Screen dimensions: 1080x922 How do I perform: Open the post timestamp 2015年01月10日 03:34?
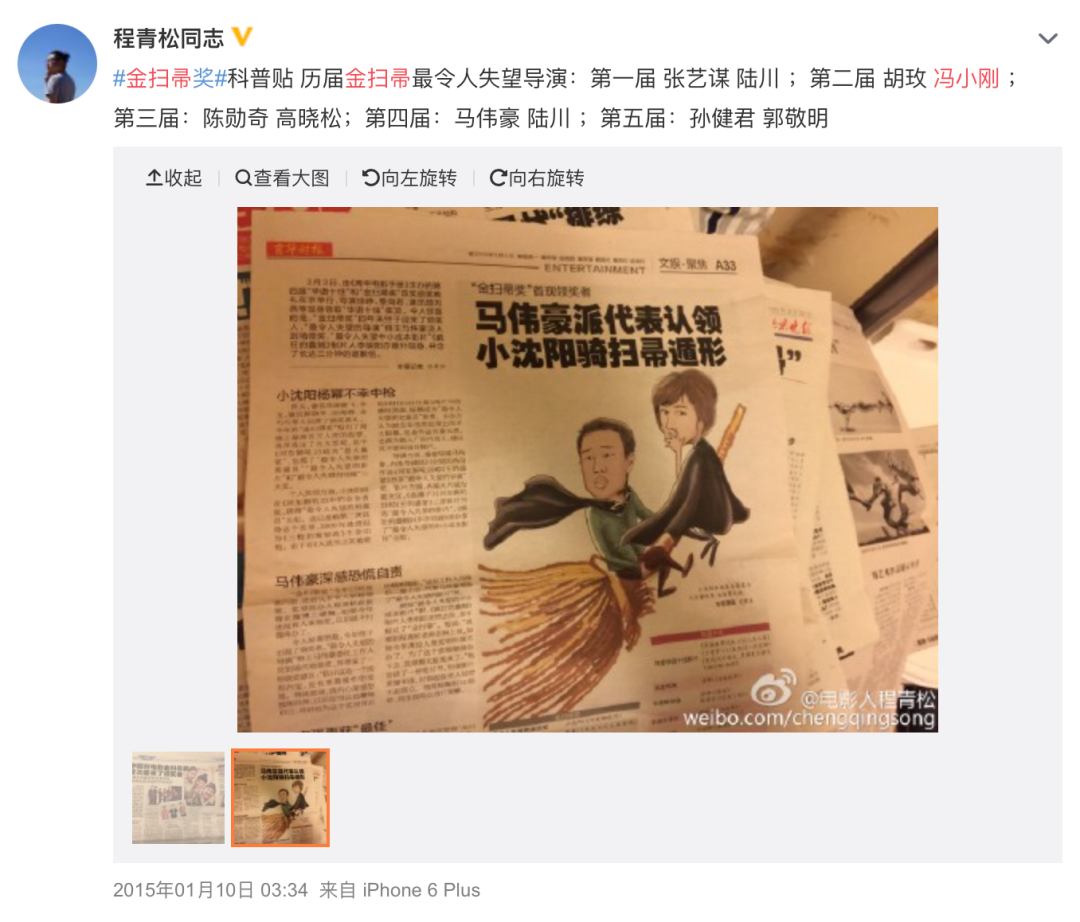point(210,890)
